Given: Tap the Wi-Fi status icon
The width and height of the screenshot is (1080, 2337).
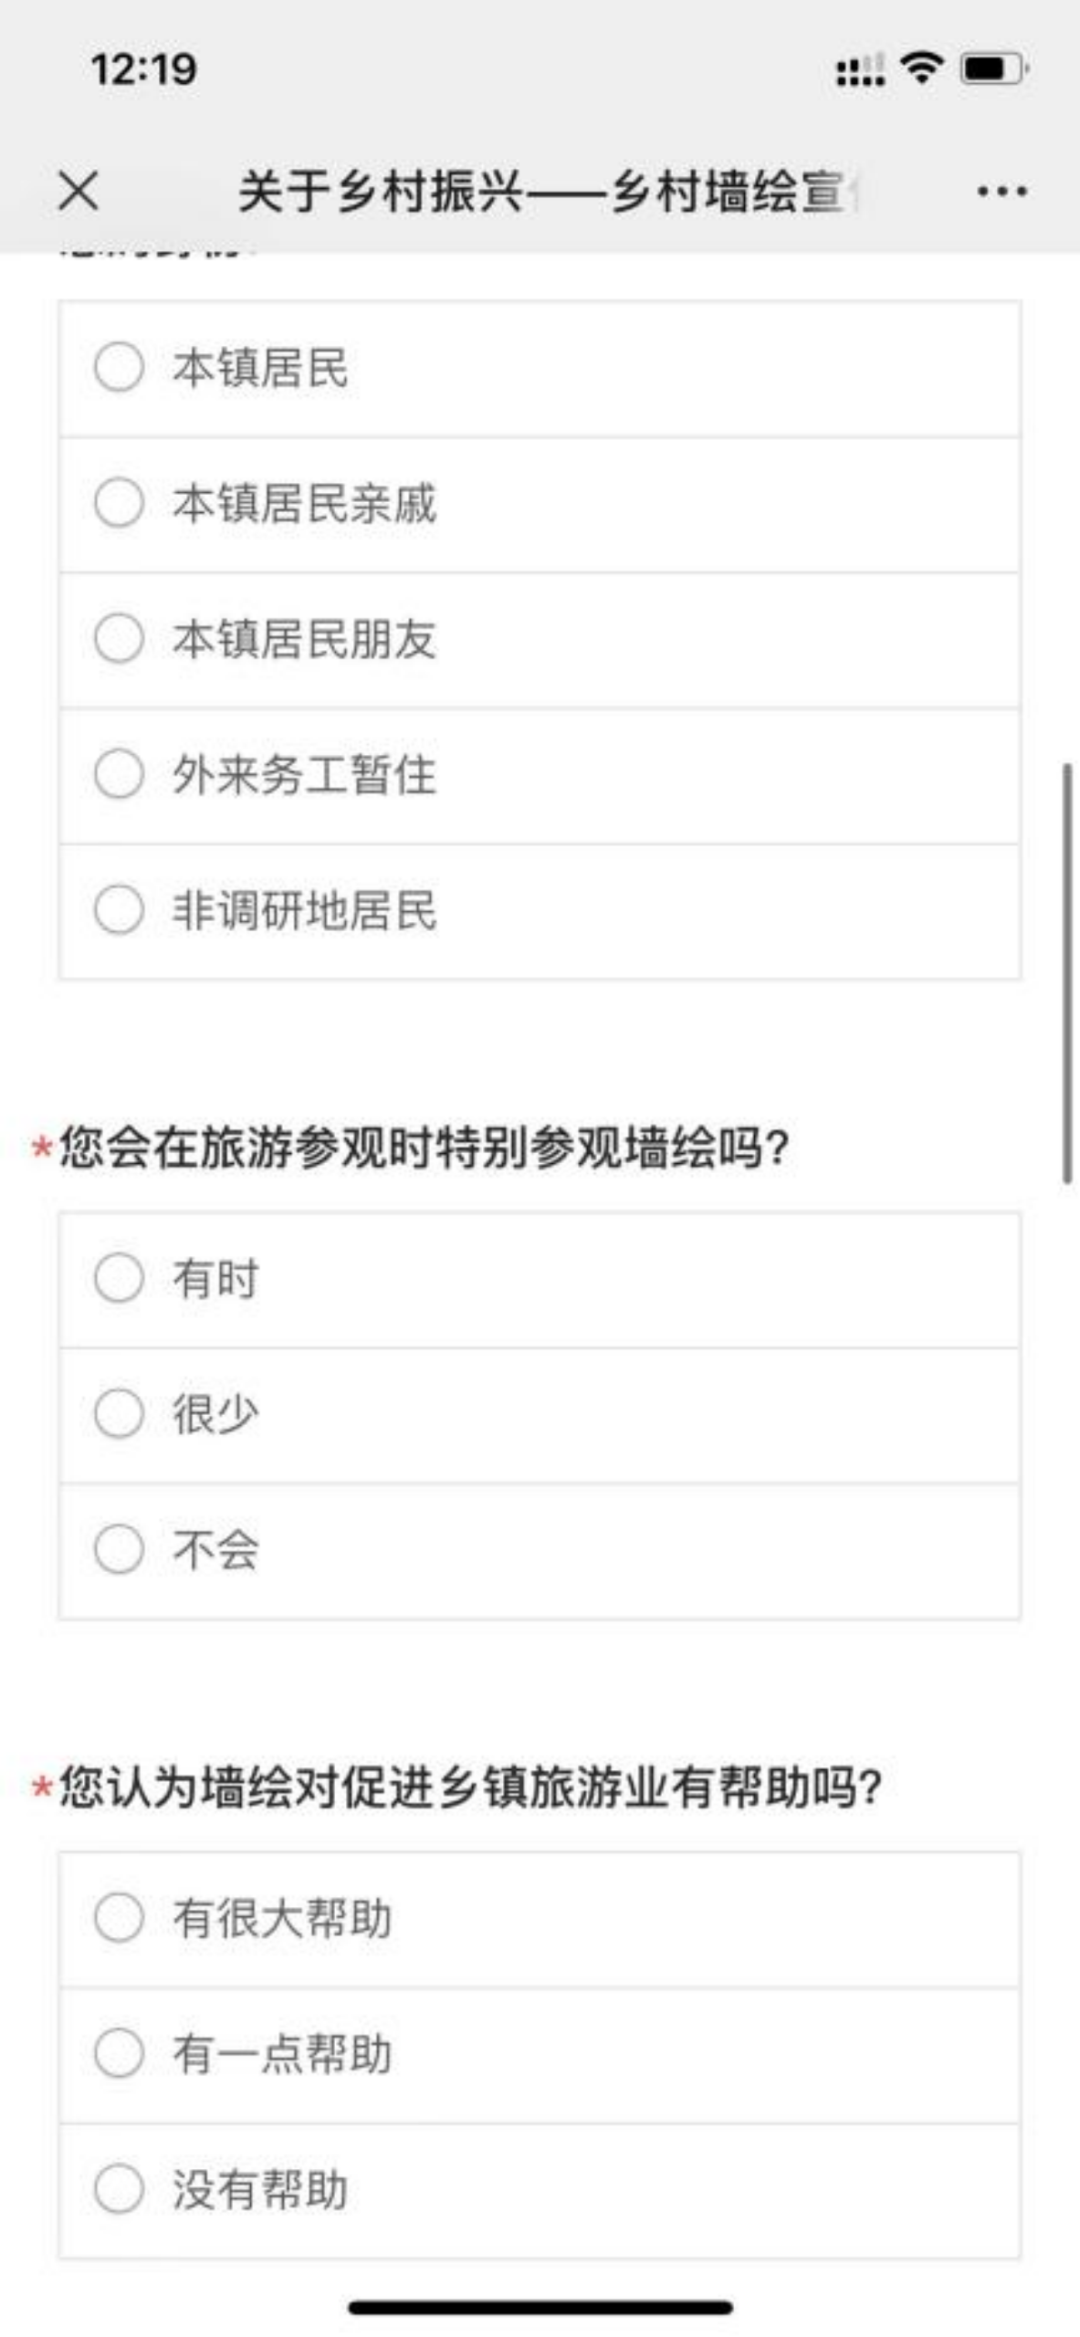Looking at the screenshot, I should pos(921,67).
